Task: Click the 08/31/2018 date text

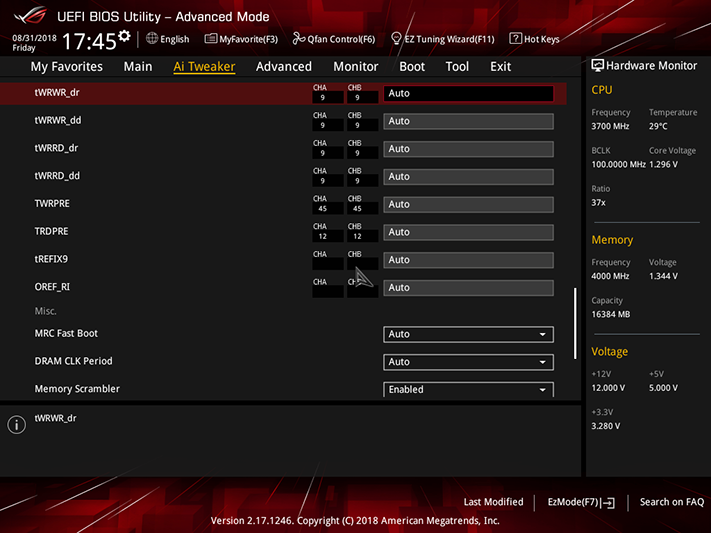Action: coord(34,38)
